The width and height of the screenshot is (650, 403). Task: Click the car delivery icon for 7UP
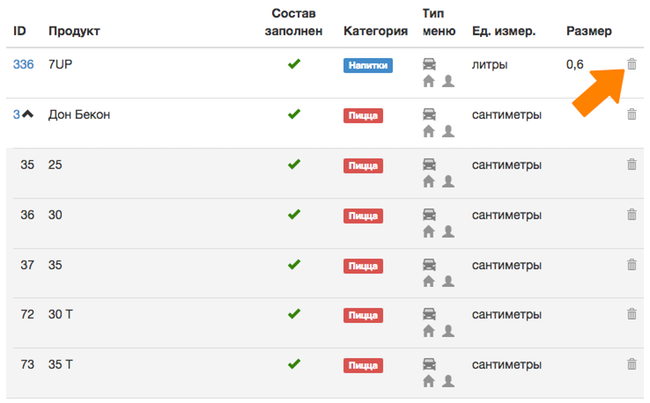(x=429, y=64)
